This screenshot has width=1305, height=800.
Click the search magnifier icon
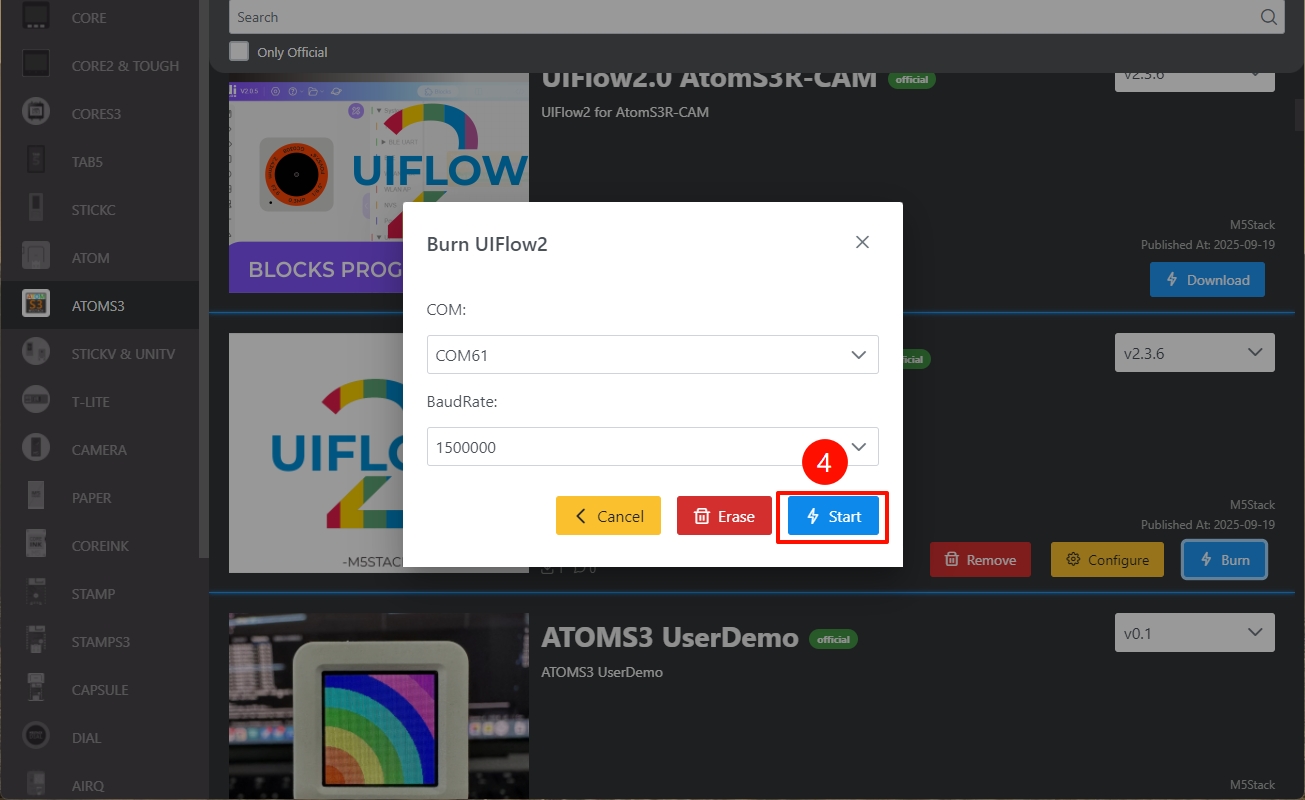point(1268,17)
